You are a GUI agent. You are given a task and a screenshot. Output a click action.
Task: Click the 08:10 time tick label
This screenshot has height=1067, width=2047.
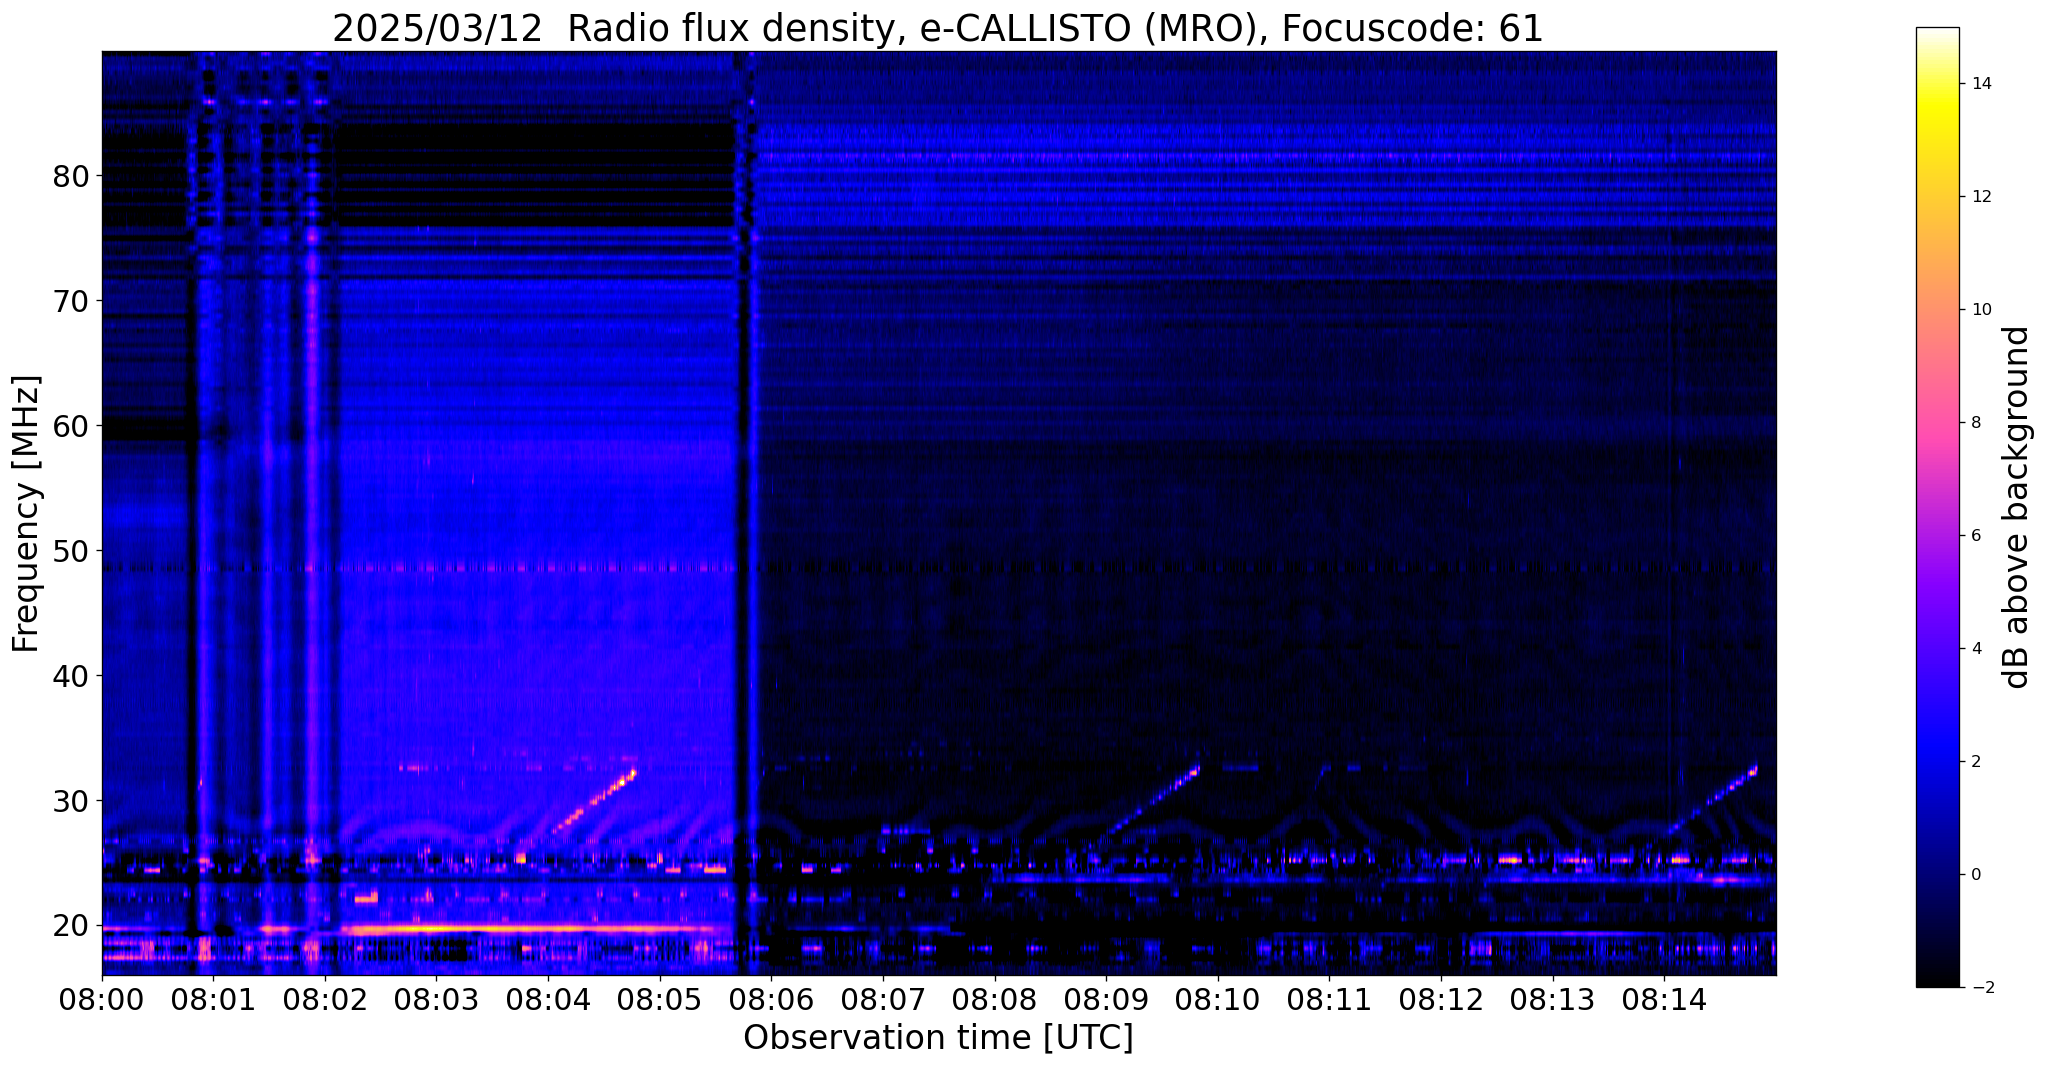[x=1218, y=999]
